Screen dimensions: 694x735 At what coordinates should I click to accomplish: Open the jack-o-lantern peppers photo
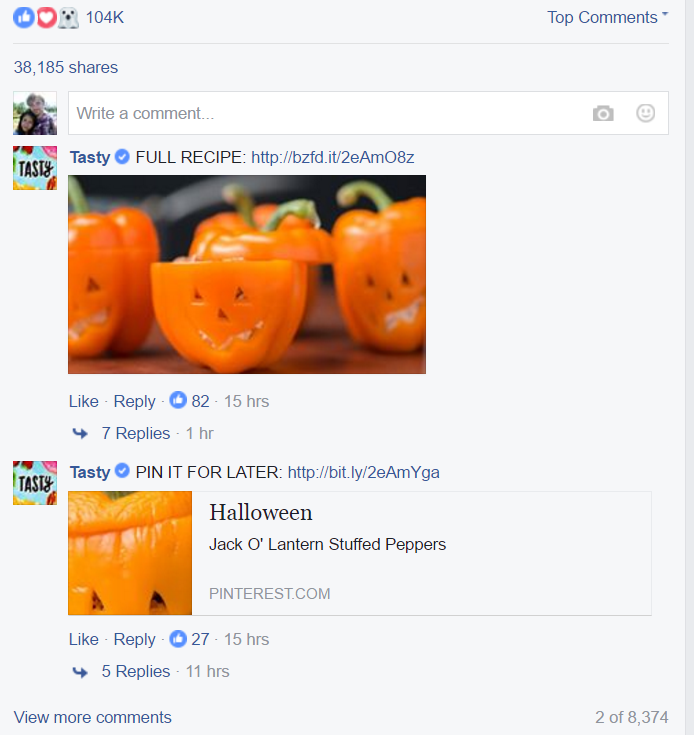pyautogui.click(x=247, y=274)
